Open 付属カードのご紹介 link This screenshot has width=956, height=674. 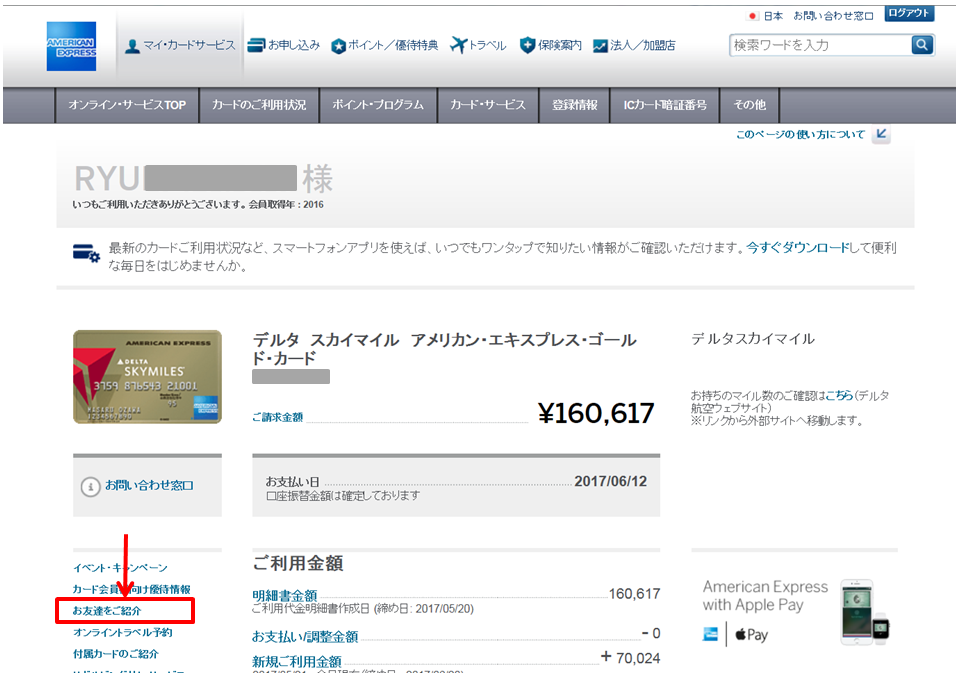pyautogui.click(x=116, y=654)
